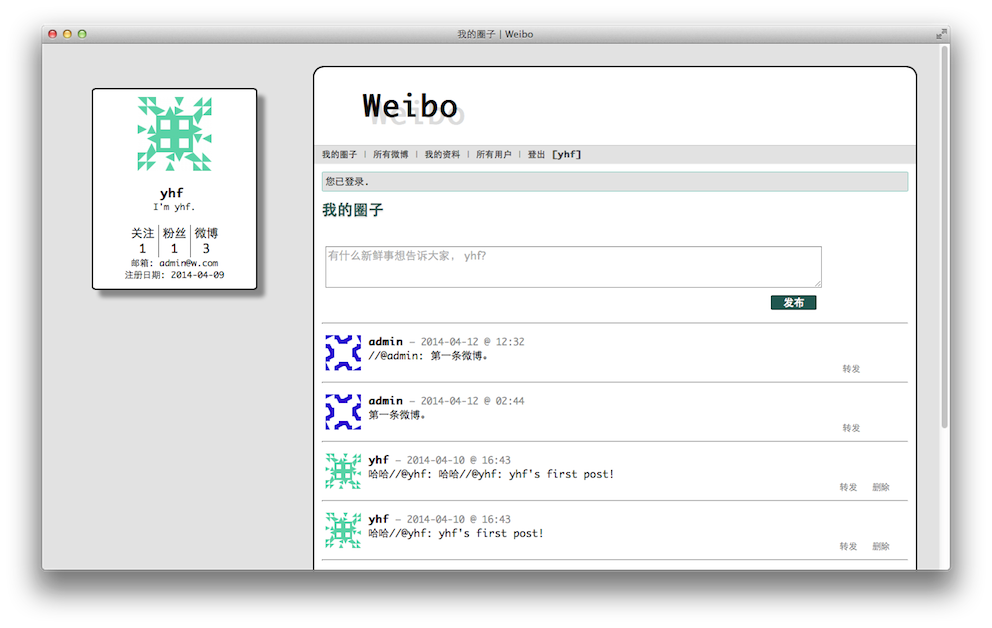Toggle fullscreen icon in window title bar

941,34
